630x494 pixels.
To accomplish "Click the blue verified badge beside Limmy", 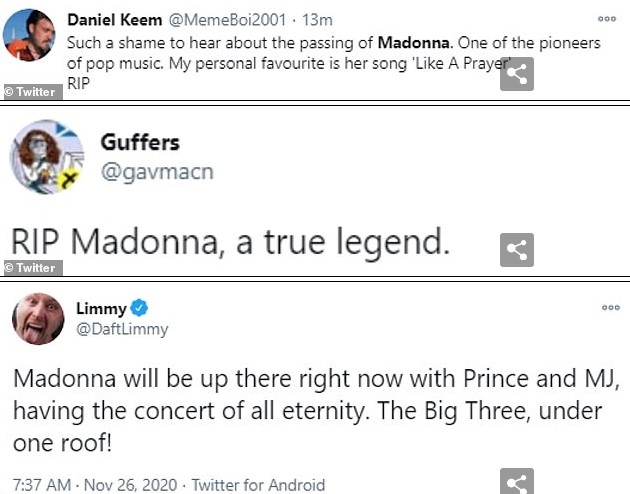I will 142,308.
